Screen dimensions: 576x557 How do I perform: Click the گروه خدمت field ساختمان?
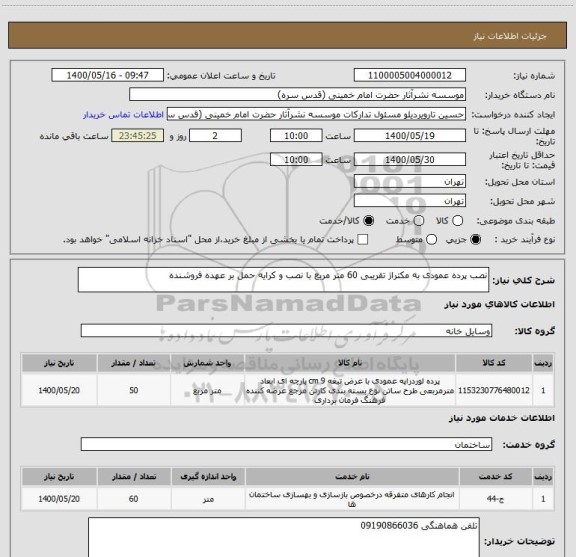286,444
